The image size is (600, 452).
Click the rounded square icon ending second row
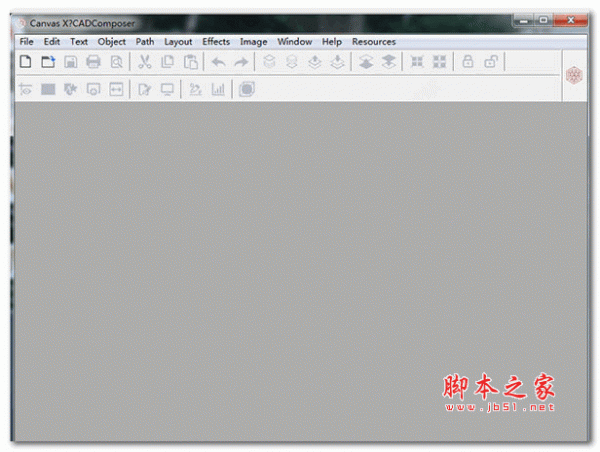pyautogui.click(x=247, y=89)
